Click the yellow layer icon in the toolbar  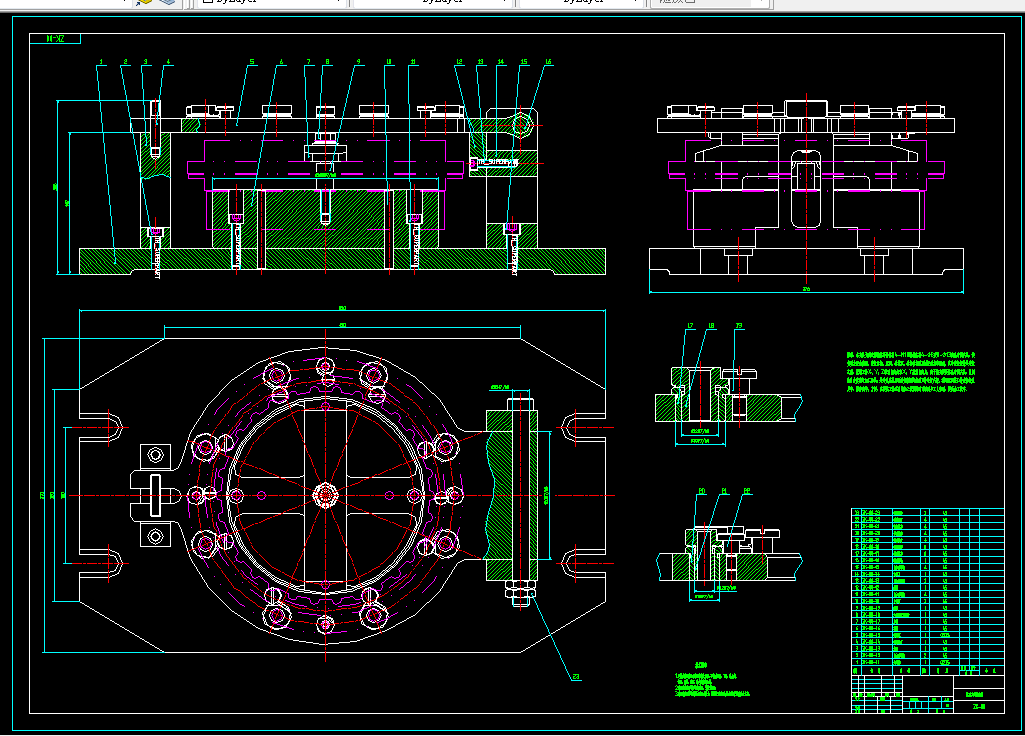pyautogui.click(x=145, y=3)
